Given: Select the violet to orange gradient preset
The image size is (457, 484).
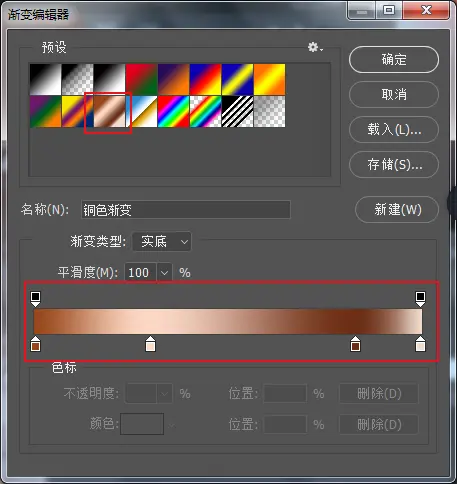Looking at the screenshot, I should point(173,79).
